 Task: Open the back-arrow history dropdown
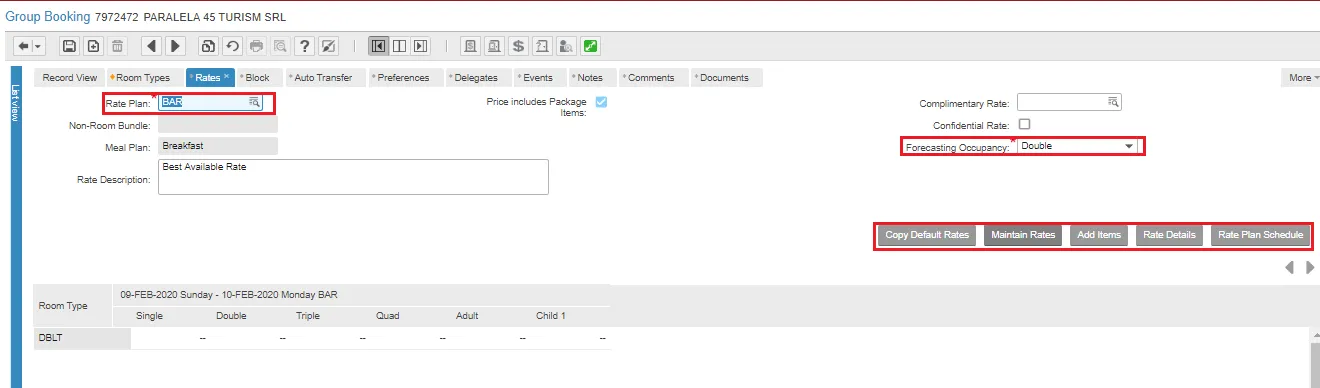click(x=38, y=46)
